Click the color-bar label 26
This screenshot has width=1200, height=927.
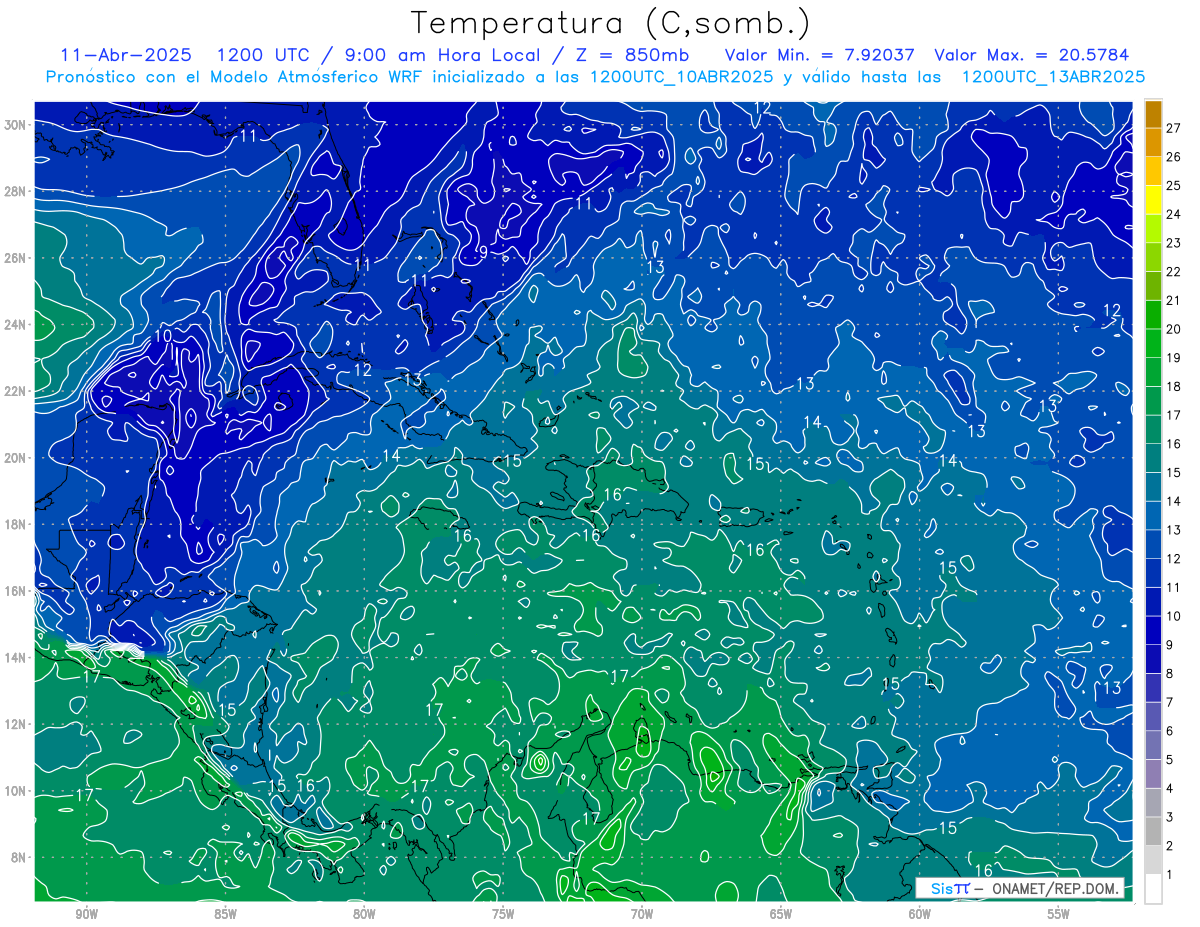point(1174,157)
